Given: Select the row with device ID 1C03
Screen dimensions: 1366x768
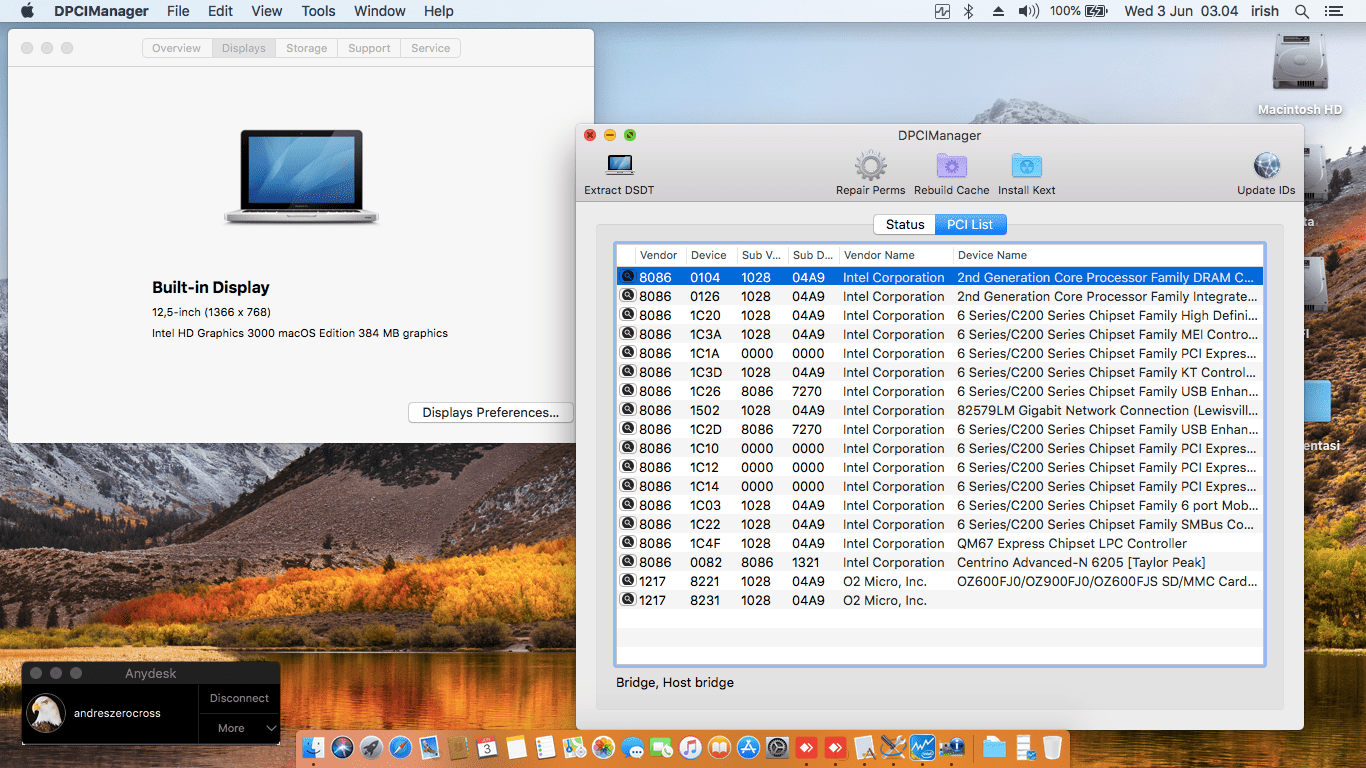Looking at the screenshot, I should 940,505.
